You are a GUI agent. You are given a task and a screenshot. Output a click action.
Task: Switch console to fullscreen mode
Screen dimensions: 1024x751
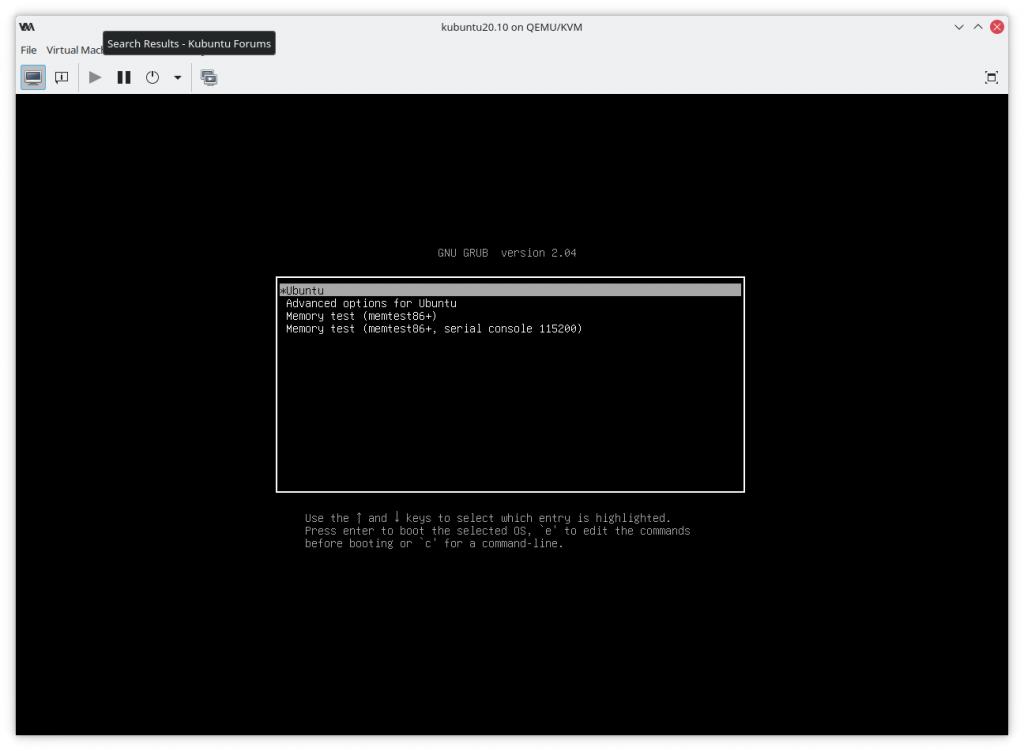991,76
